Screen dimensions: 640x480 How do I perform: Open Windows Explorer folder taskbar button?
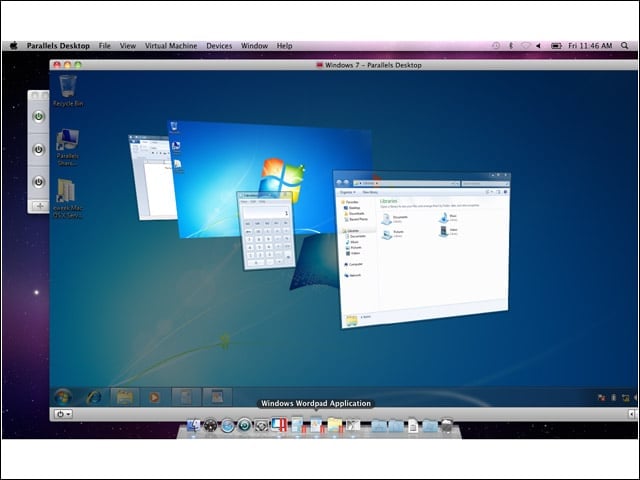pyautogui.click(x=124, y=397)
